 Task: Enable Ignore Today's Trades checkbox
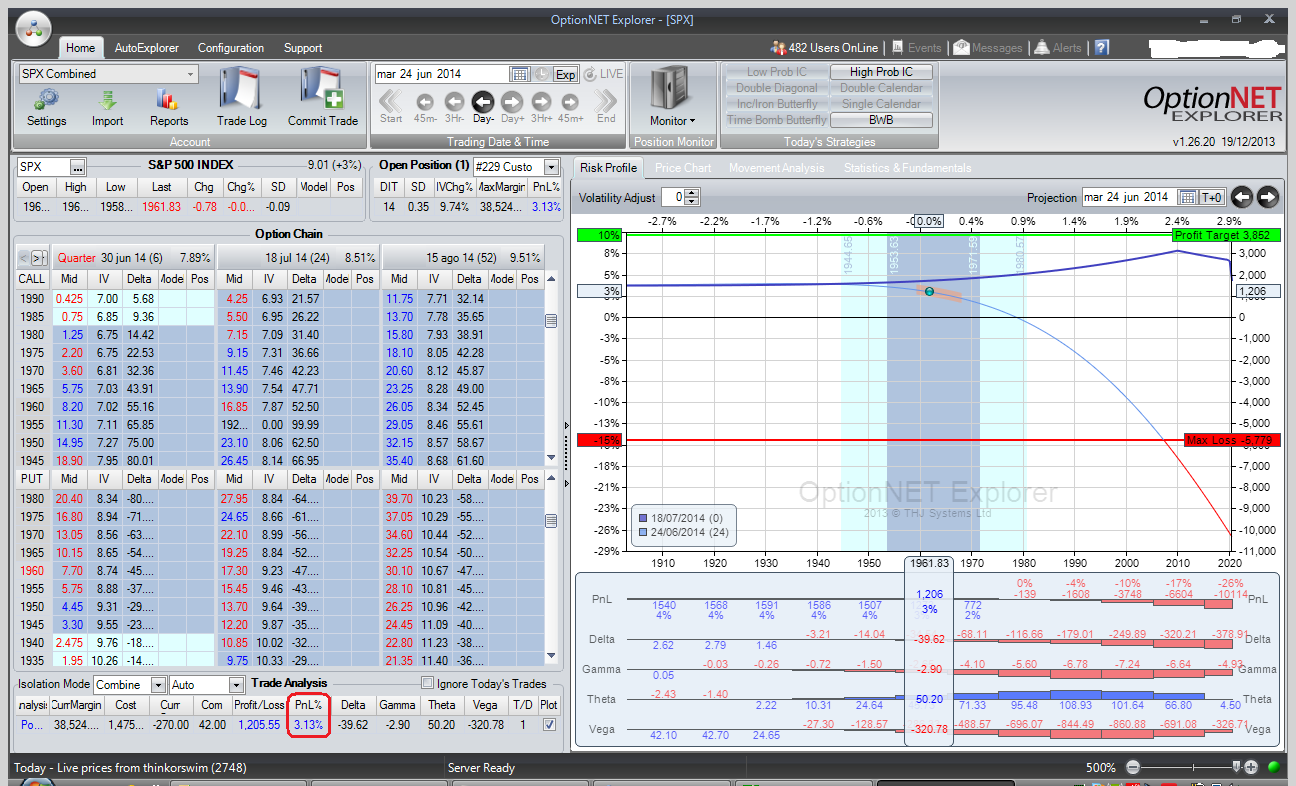pos(428,684)
